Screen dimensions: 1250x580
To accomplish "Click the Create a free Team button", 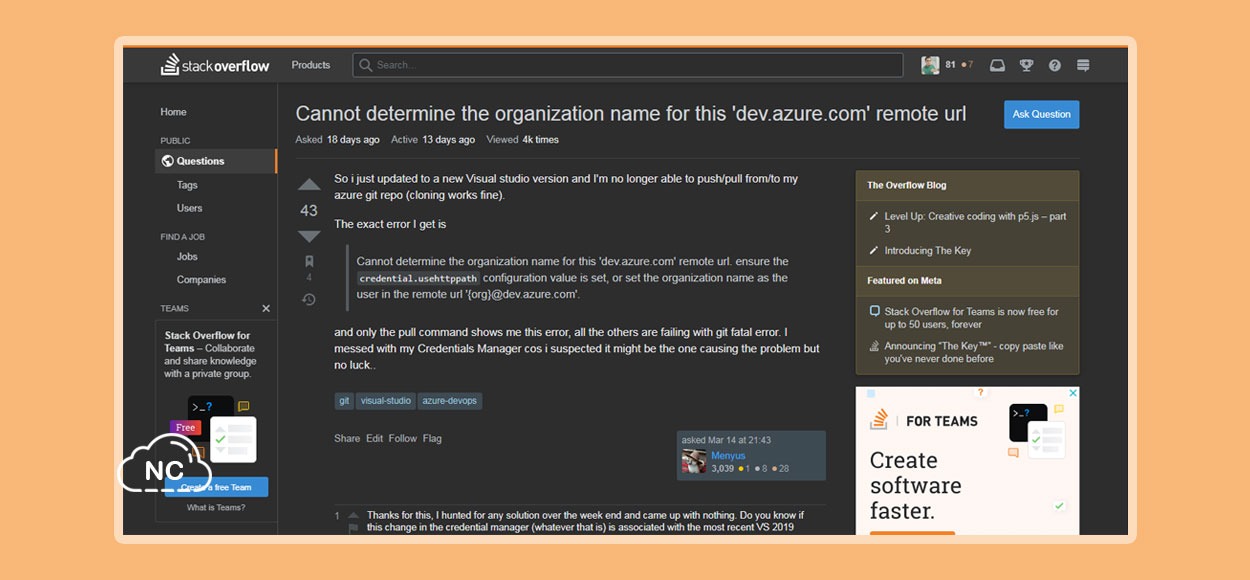I will click(216, 487).
